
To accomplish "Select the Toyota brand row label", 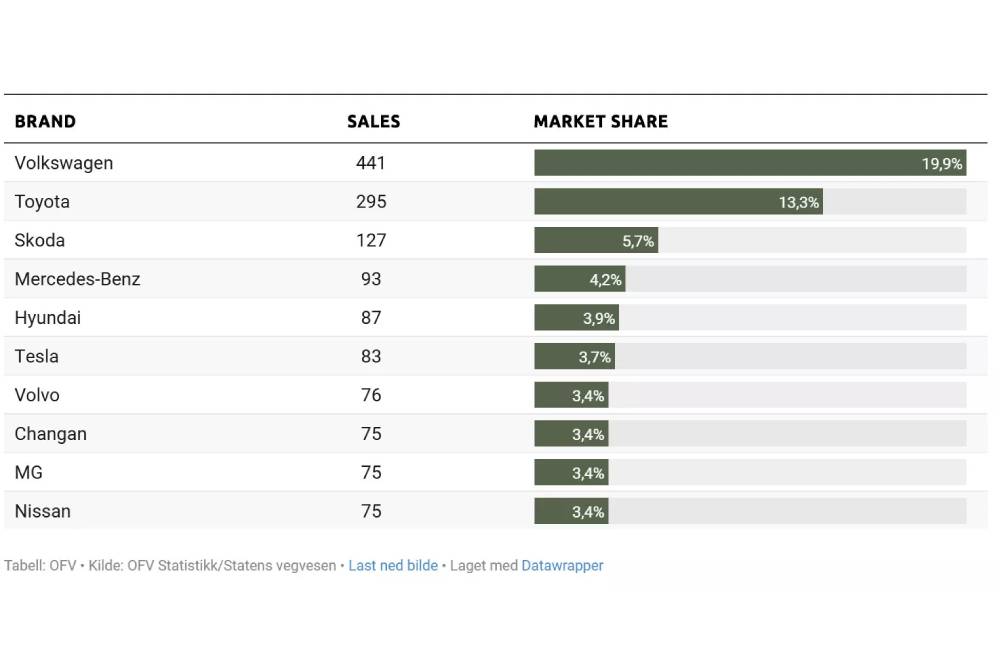I will (42, 202).
